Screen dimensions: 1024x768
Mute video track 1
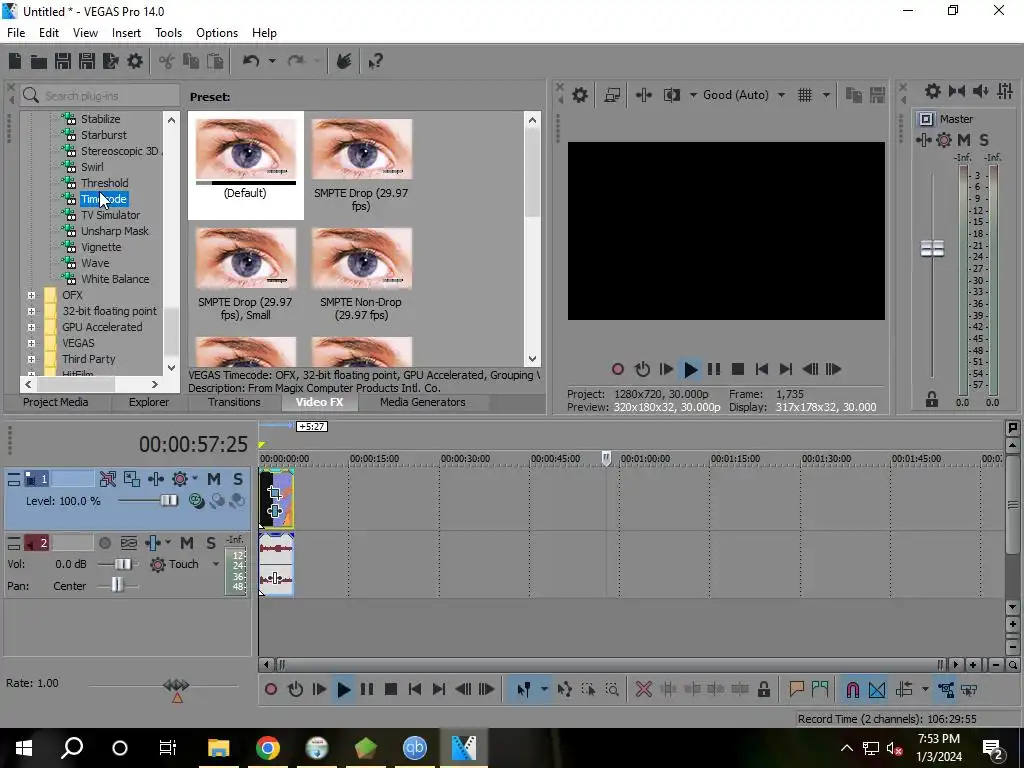pos(214,479)
